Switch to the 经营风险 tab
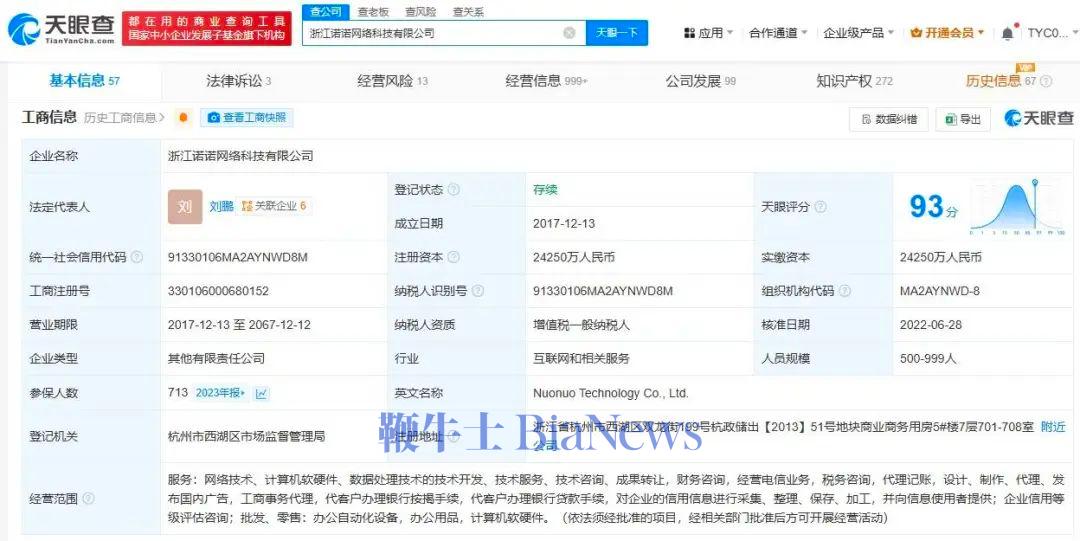 tap(392, 81)
